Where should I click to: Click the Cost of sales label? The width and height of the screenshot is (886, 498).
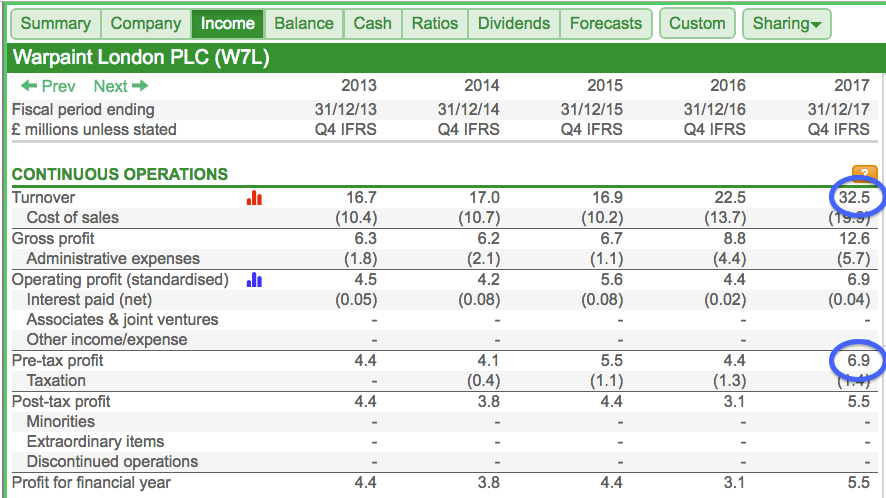(73, 218)
